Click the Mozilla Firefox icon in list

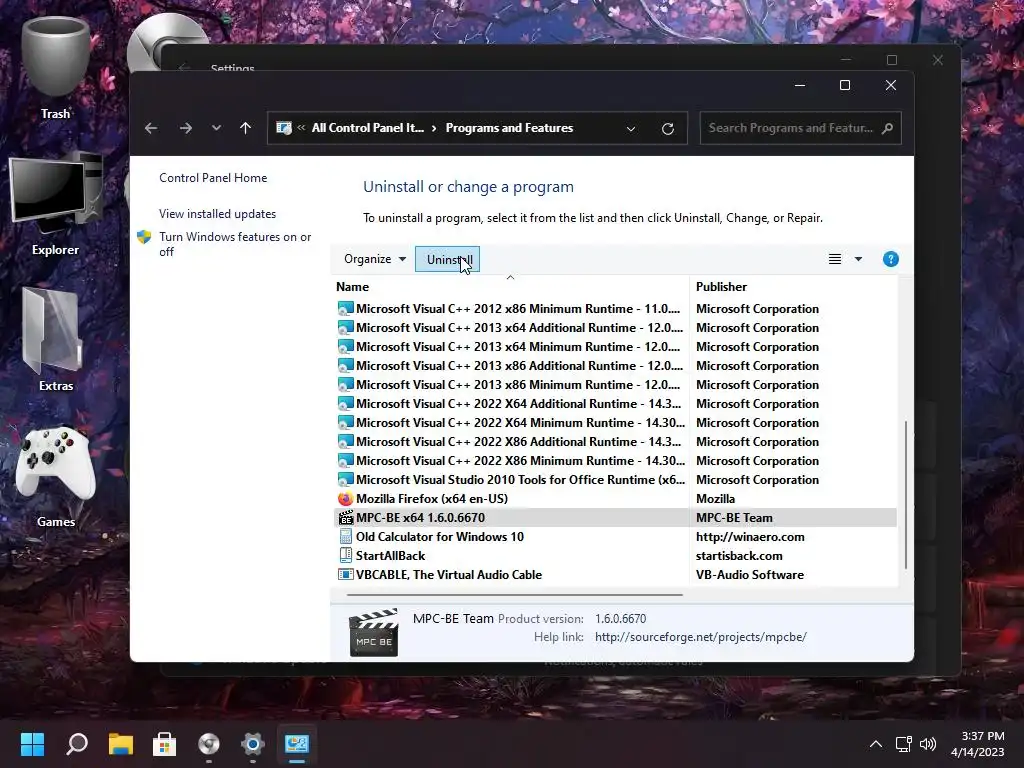click(345, 498)
